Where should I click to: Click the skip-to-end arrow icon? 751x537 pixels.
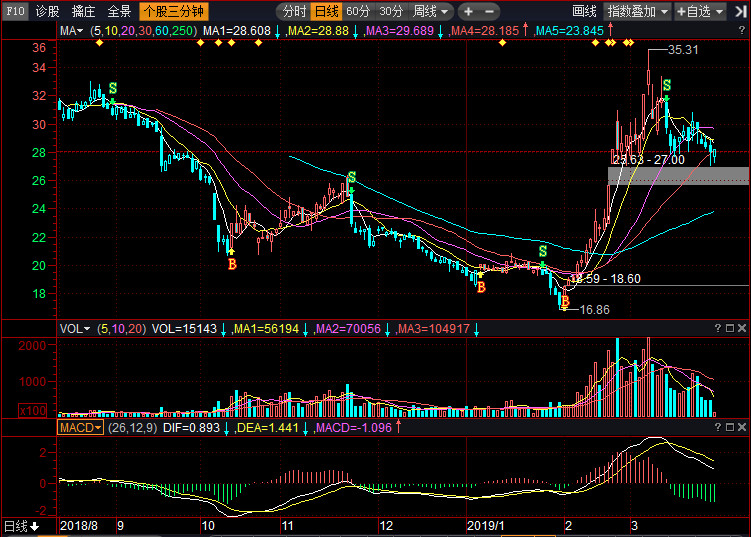click(x=740, y=11)
